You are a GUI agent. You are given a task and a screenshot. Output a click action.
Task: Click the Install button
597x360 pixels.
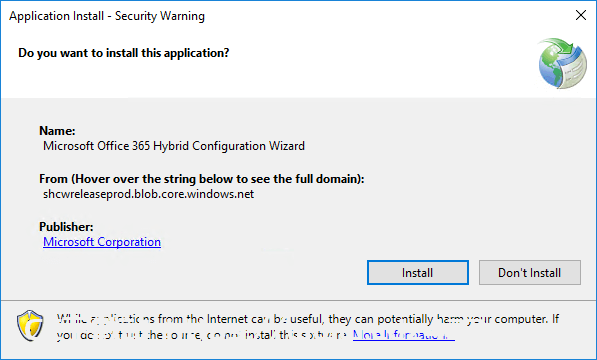418,272
